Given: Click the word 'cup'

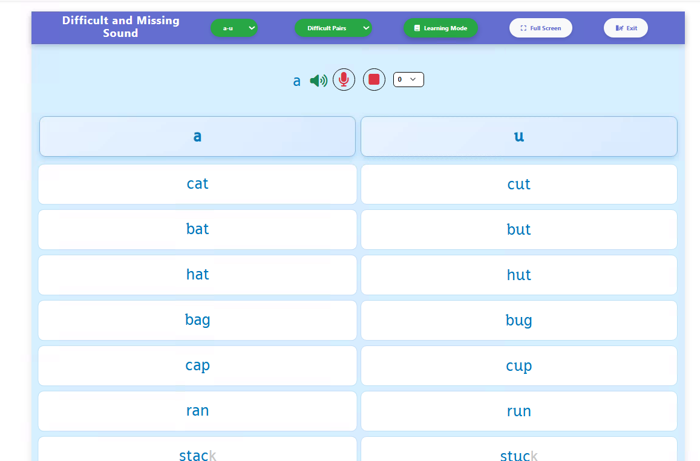Looking at the screenshot, I should pos(519,365).
